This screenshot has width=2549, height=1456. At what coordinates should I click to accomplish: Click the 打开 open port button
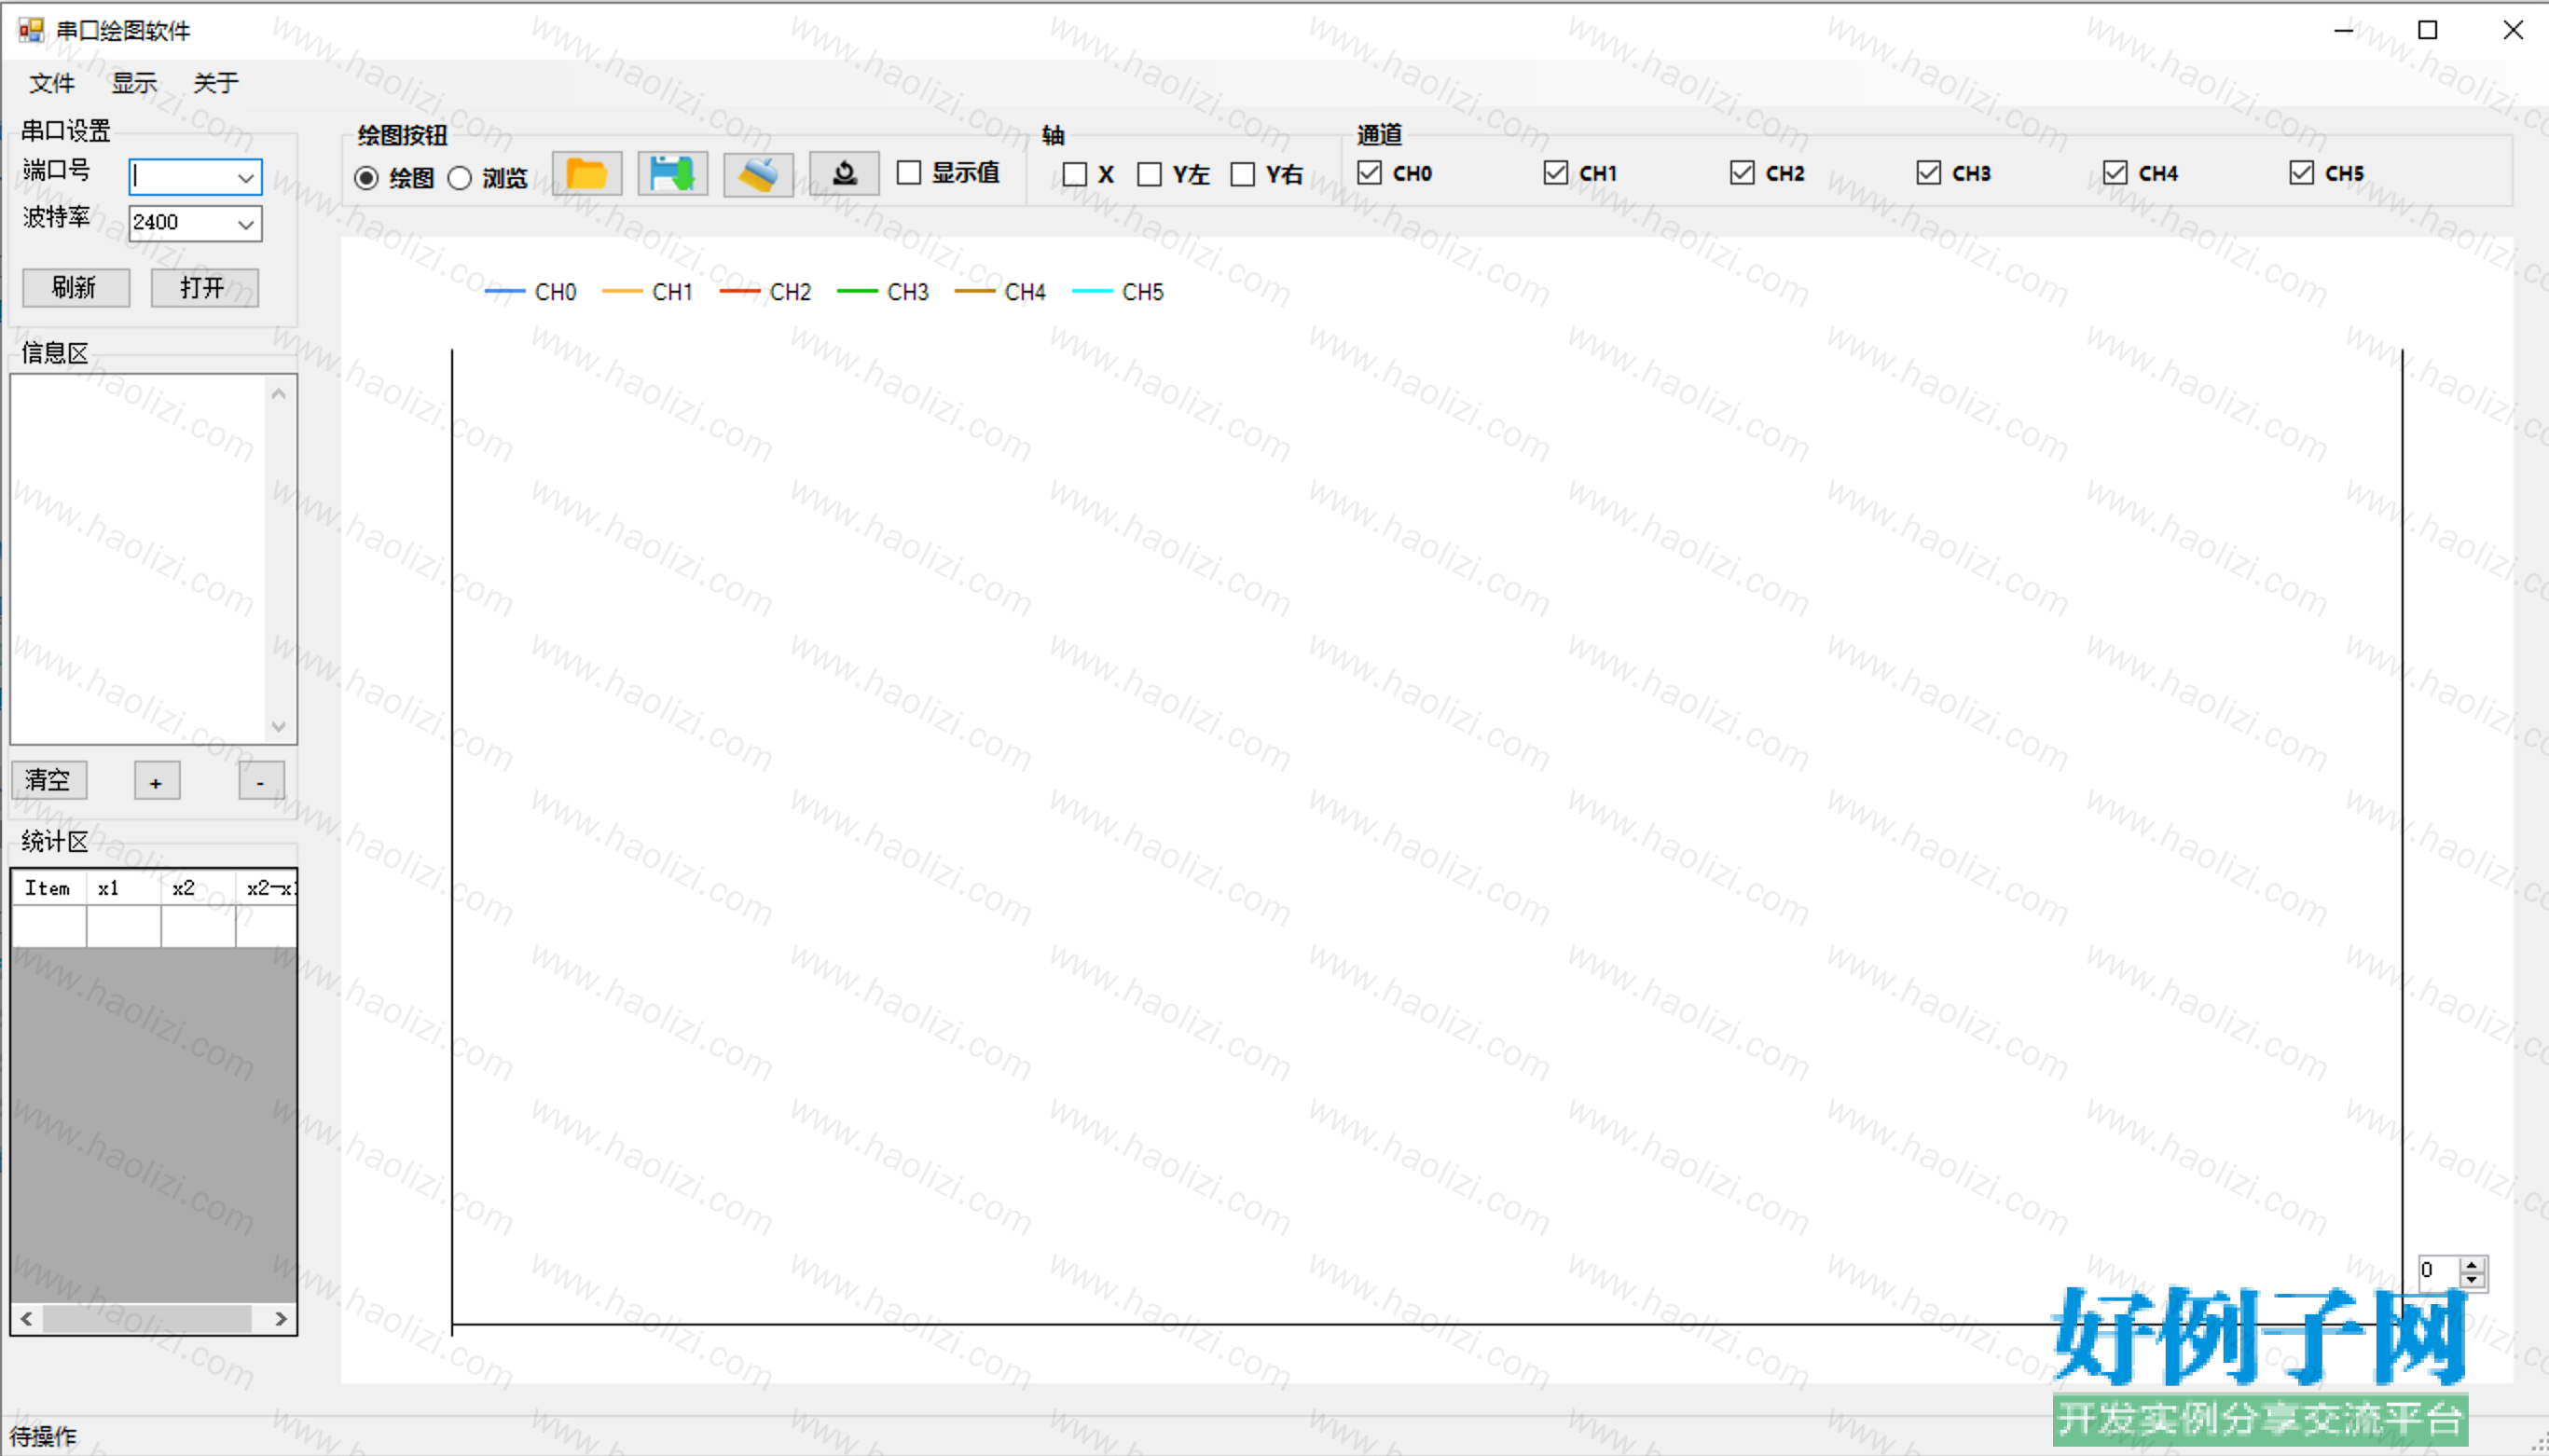click(x=204, y=288)
